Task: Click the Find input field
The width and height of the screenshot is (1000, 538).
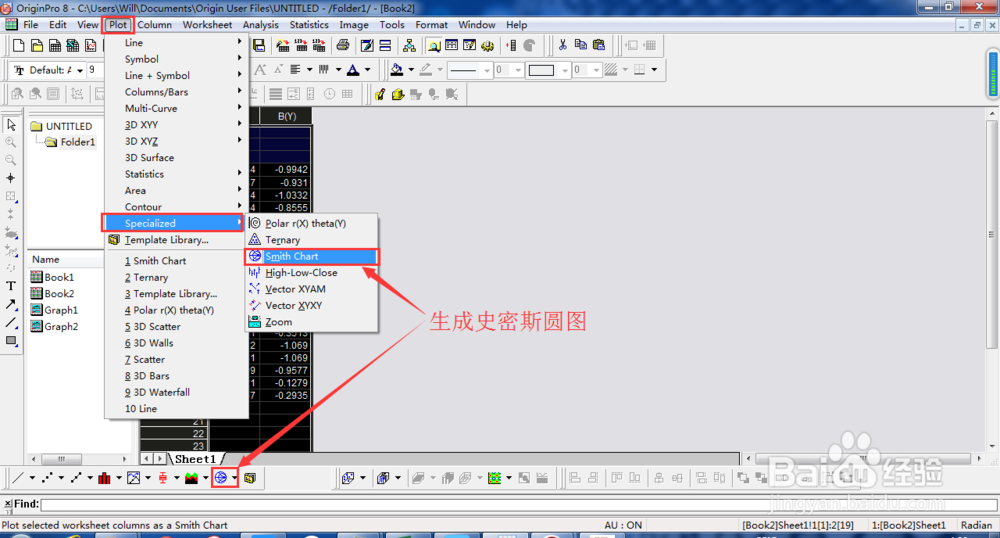Action: 519,504
